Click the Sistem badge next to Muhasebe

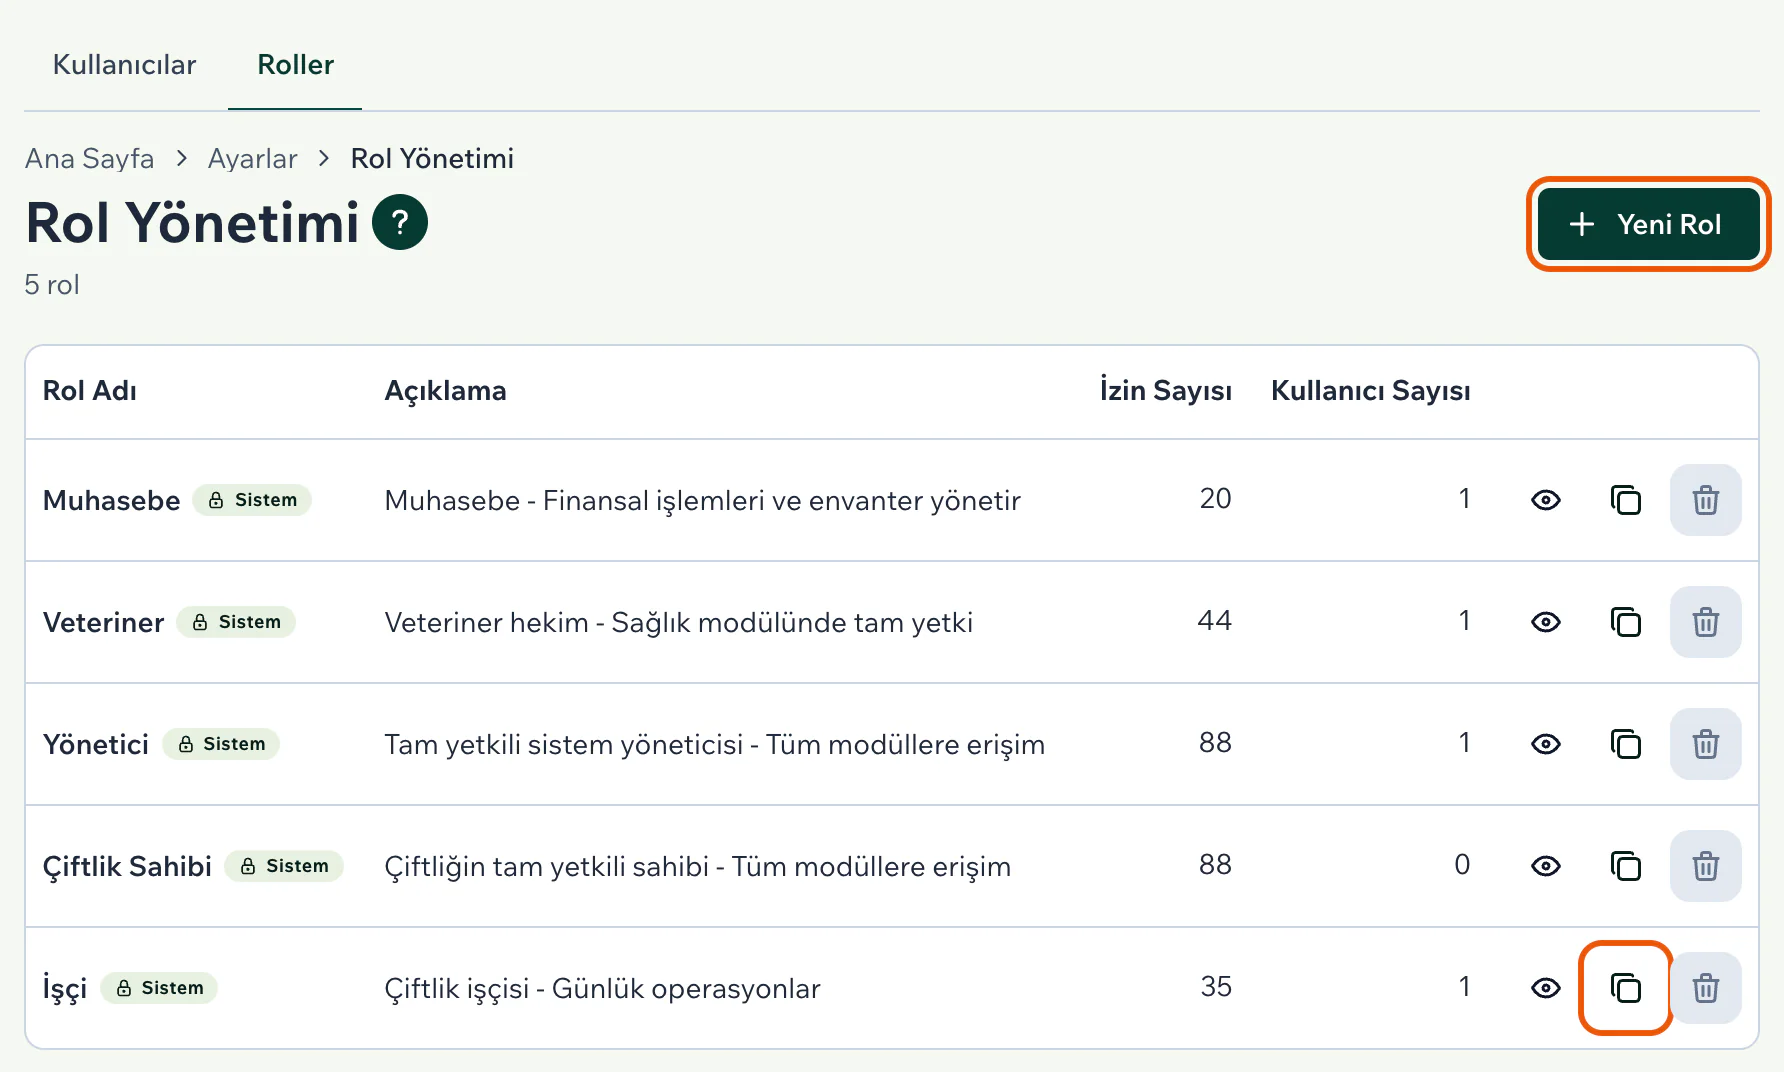[x=252, y=500]
